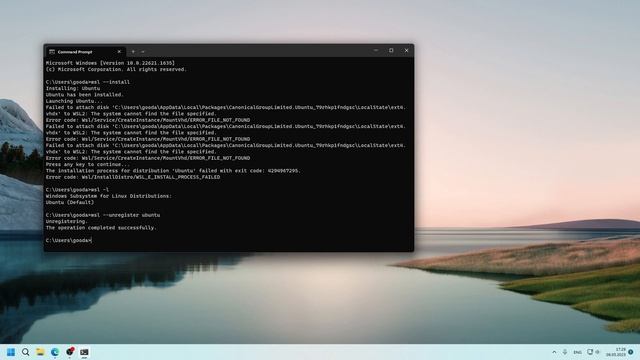Click 'Windows Subsystem for Linux Distributions:' line

[x=109, y=196]
